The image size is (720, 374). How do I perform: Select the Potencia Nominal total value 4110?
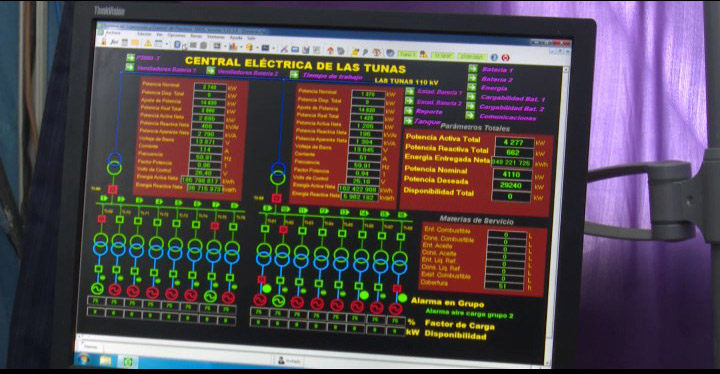(x=512, y=175)
